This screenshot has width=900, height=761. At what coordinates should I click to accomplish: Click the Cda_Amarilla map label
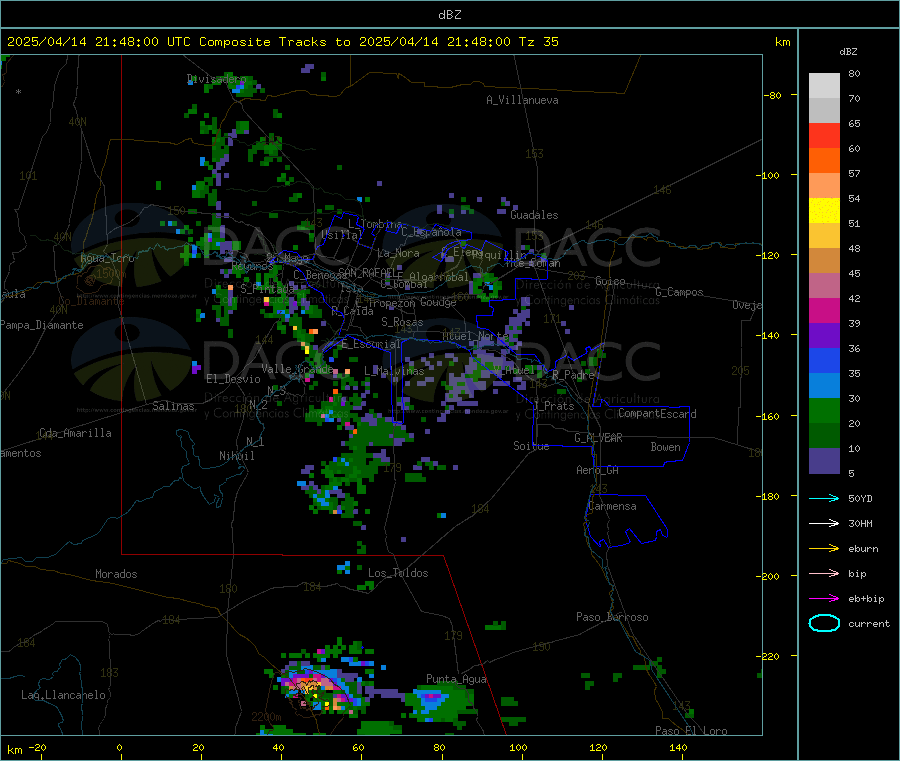coord(75,433)
